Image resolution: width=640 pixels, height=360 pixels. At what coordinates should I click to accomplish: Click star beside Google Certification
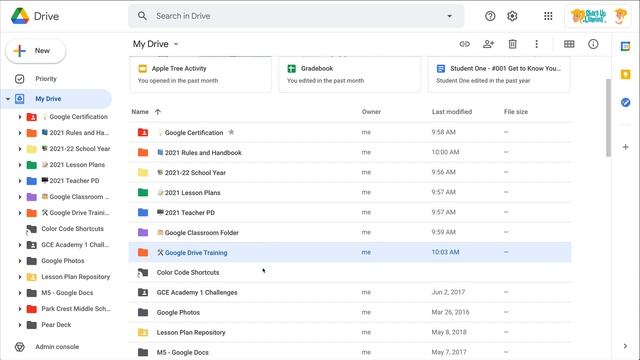[x=231, y=132]
